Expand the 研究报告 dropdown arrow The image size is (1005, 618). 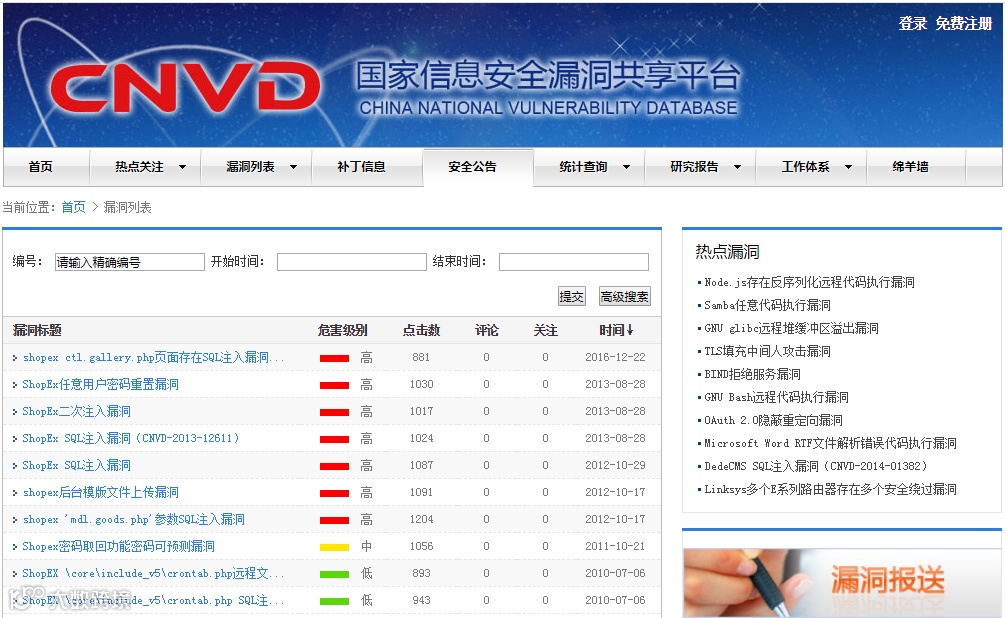coord(738,167)
